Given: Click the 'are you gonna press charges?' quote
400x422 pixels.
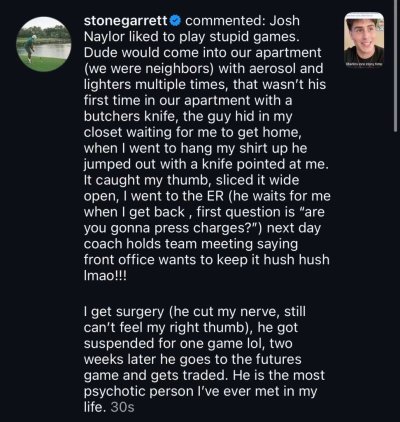Looking at the screenshot, I should (202, 220).
